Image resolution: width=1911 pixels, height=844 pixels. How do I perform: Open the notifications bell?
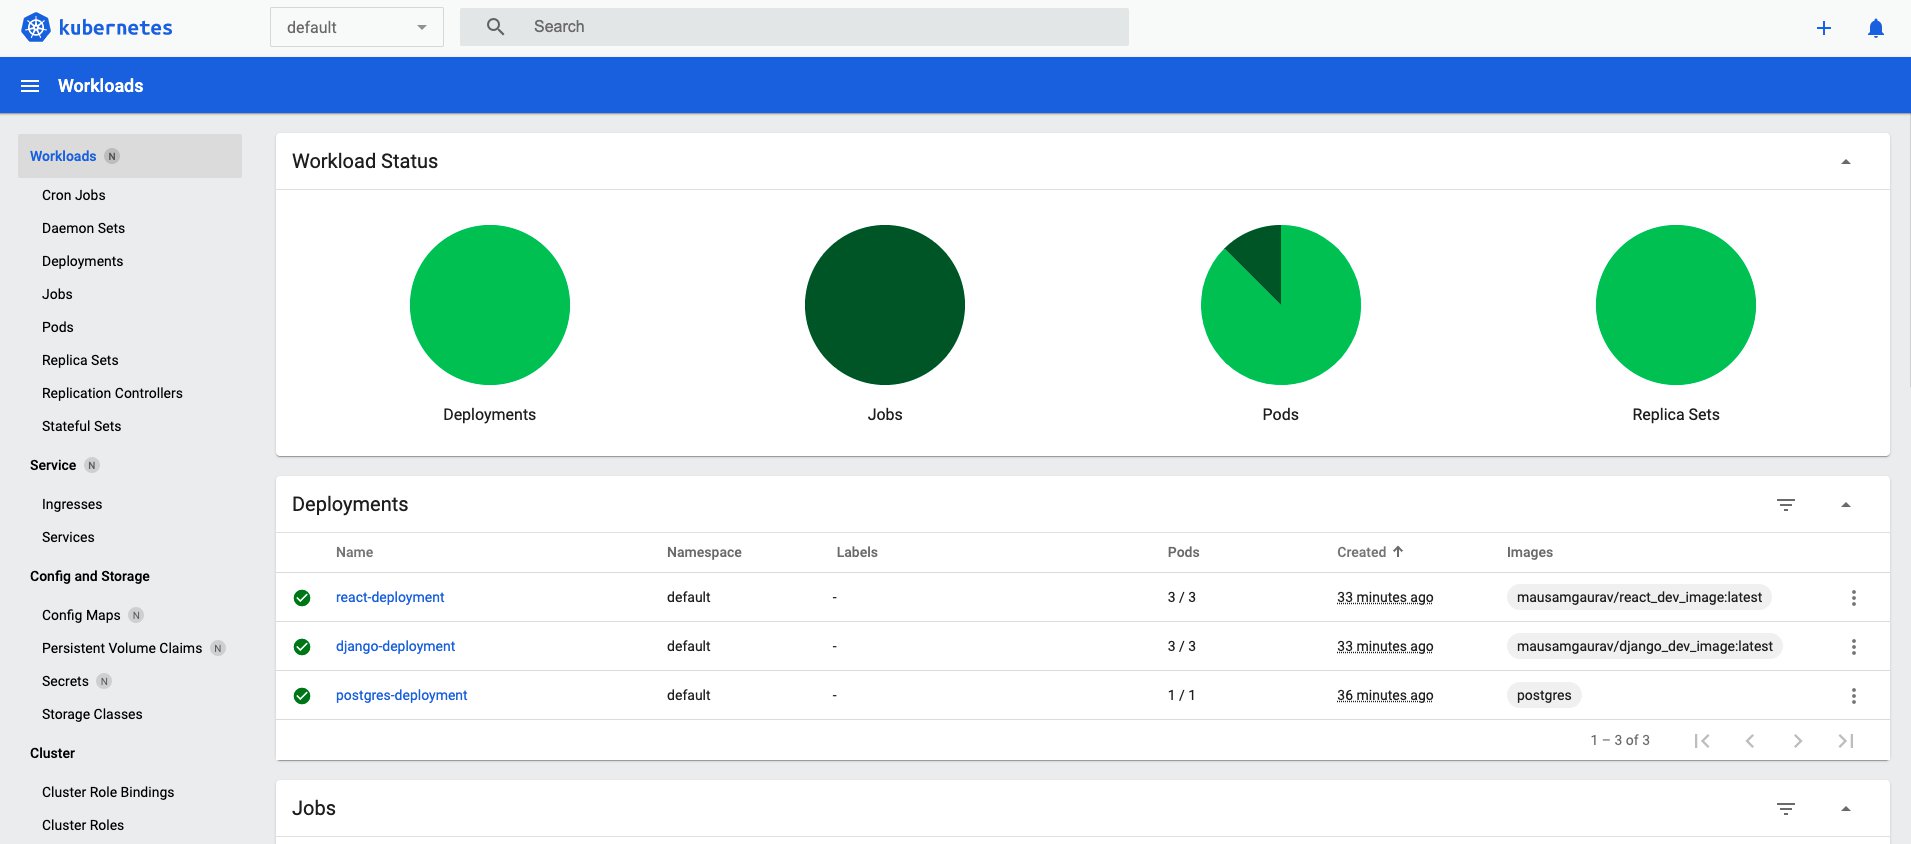pos(1875,28)
